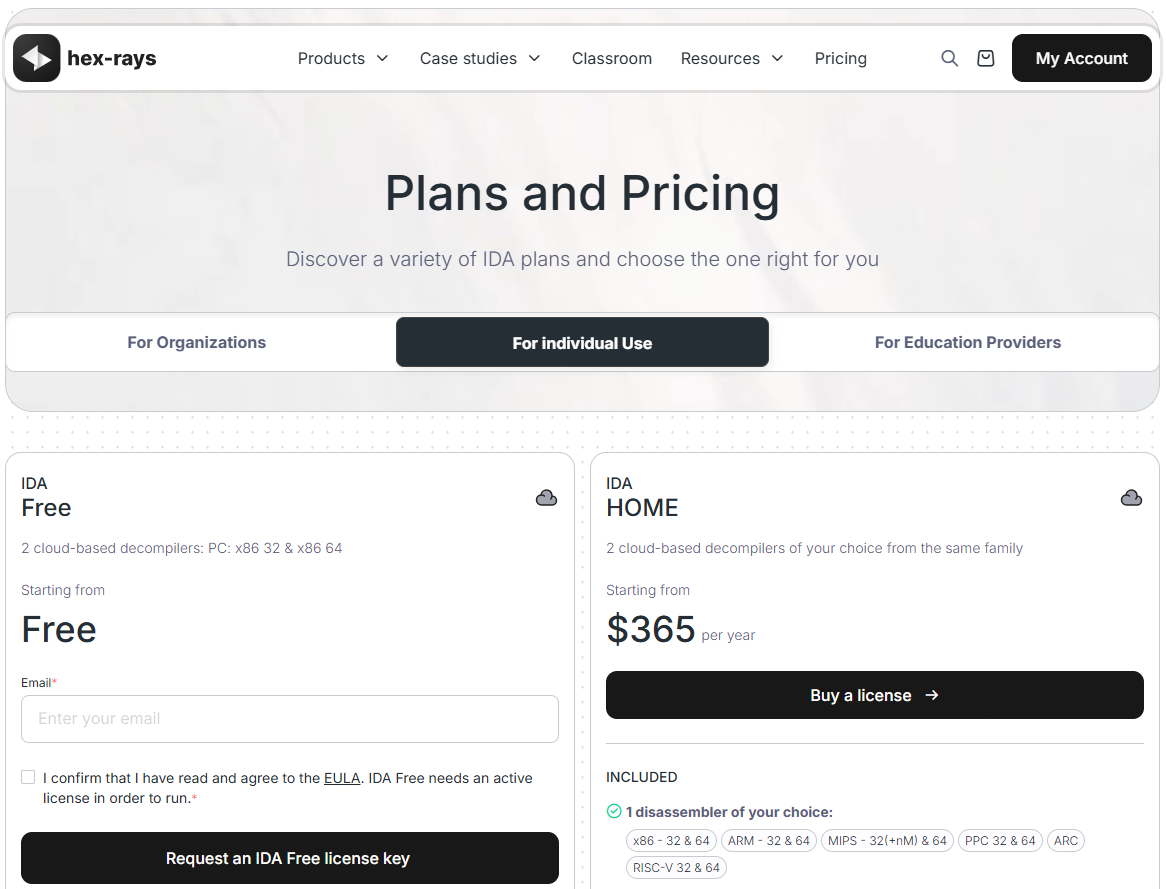Click the green checkmark beside disassembler item

pos(614,811)
